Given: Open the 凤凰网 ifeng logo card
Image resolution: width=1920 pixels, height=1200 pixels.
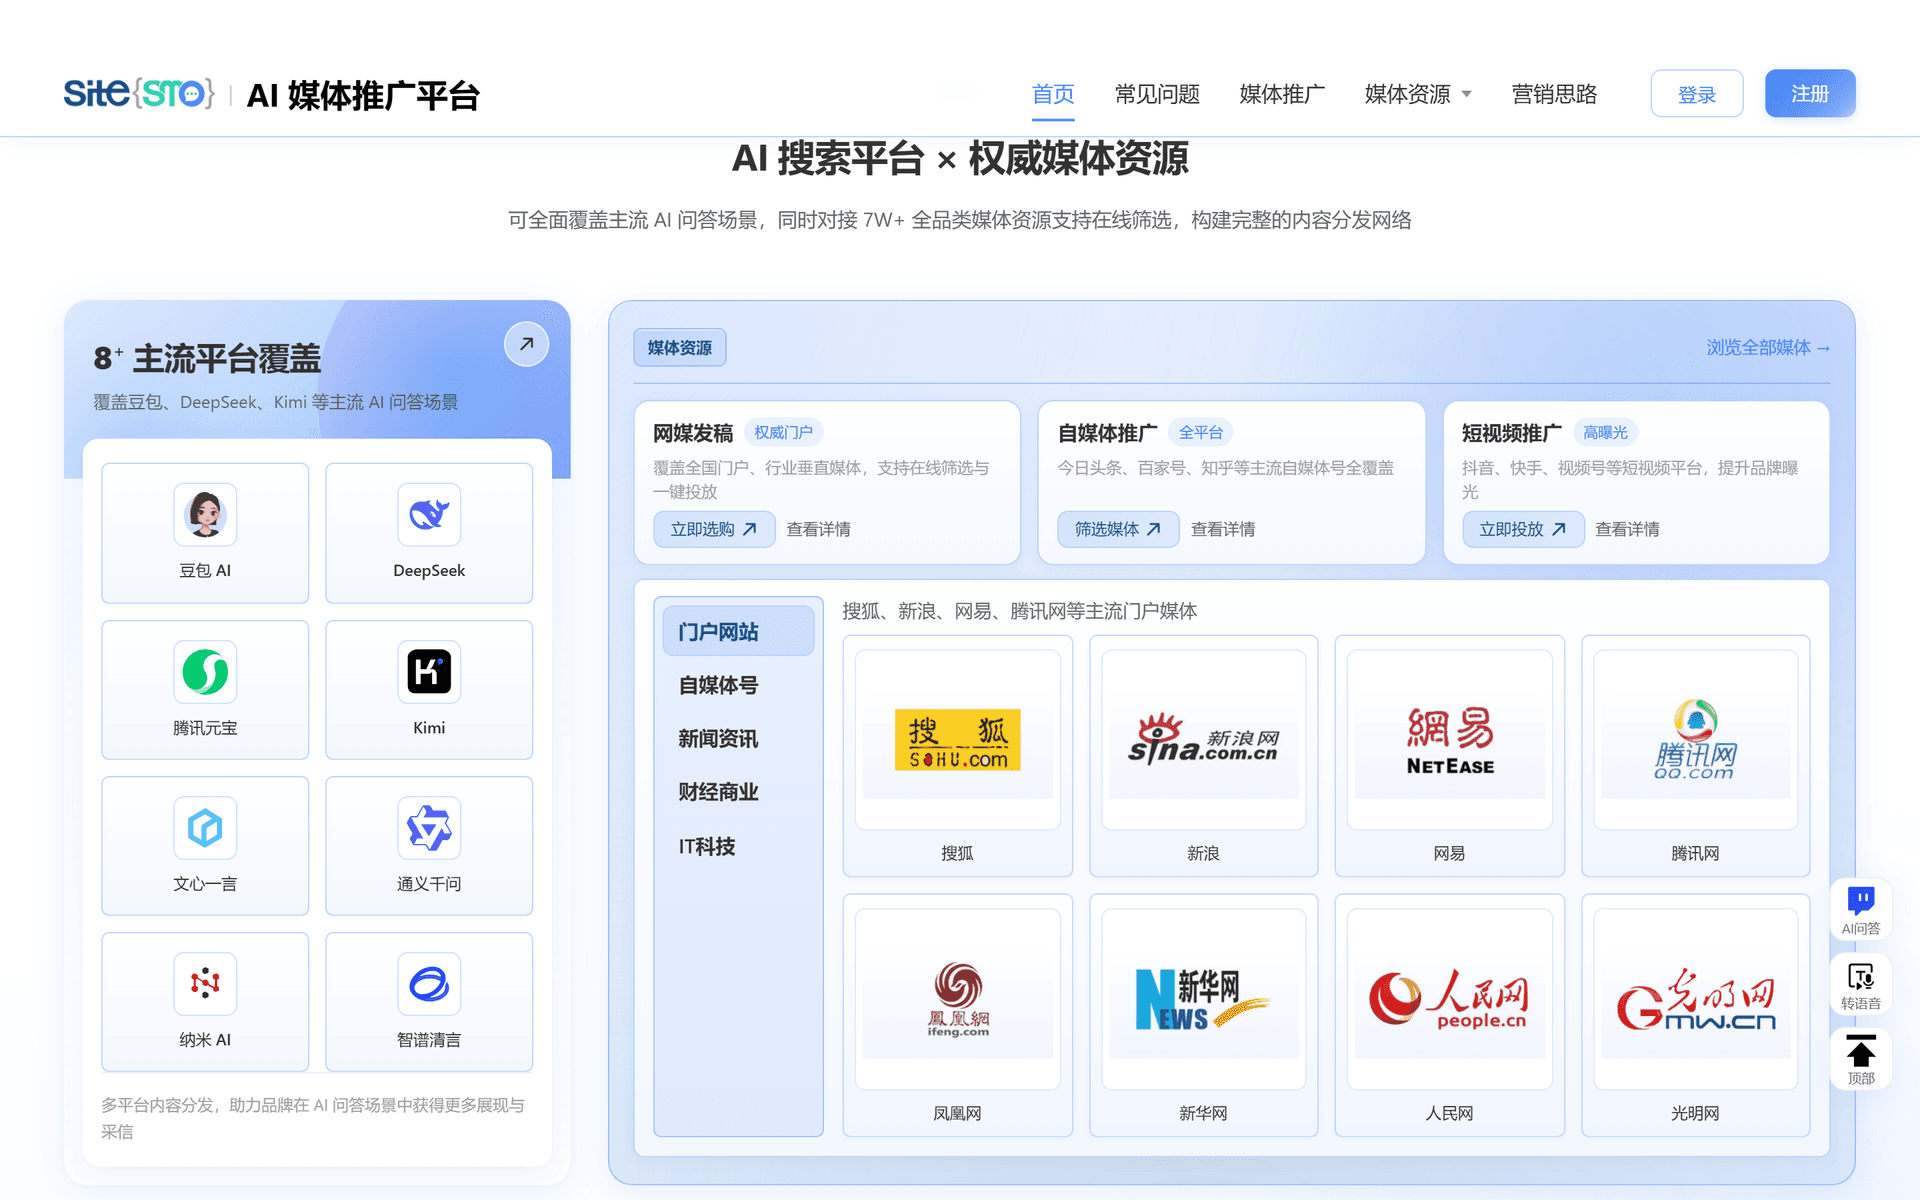Looking at the screenshot, I should tap(958, 1015).
